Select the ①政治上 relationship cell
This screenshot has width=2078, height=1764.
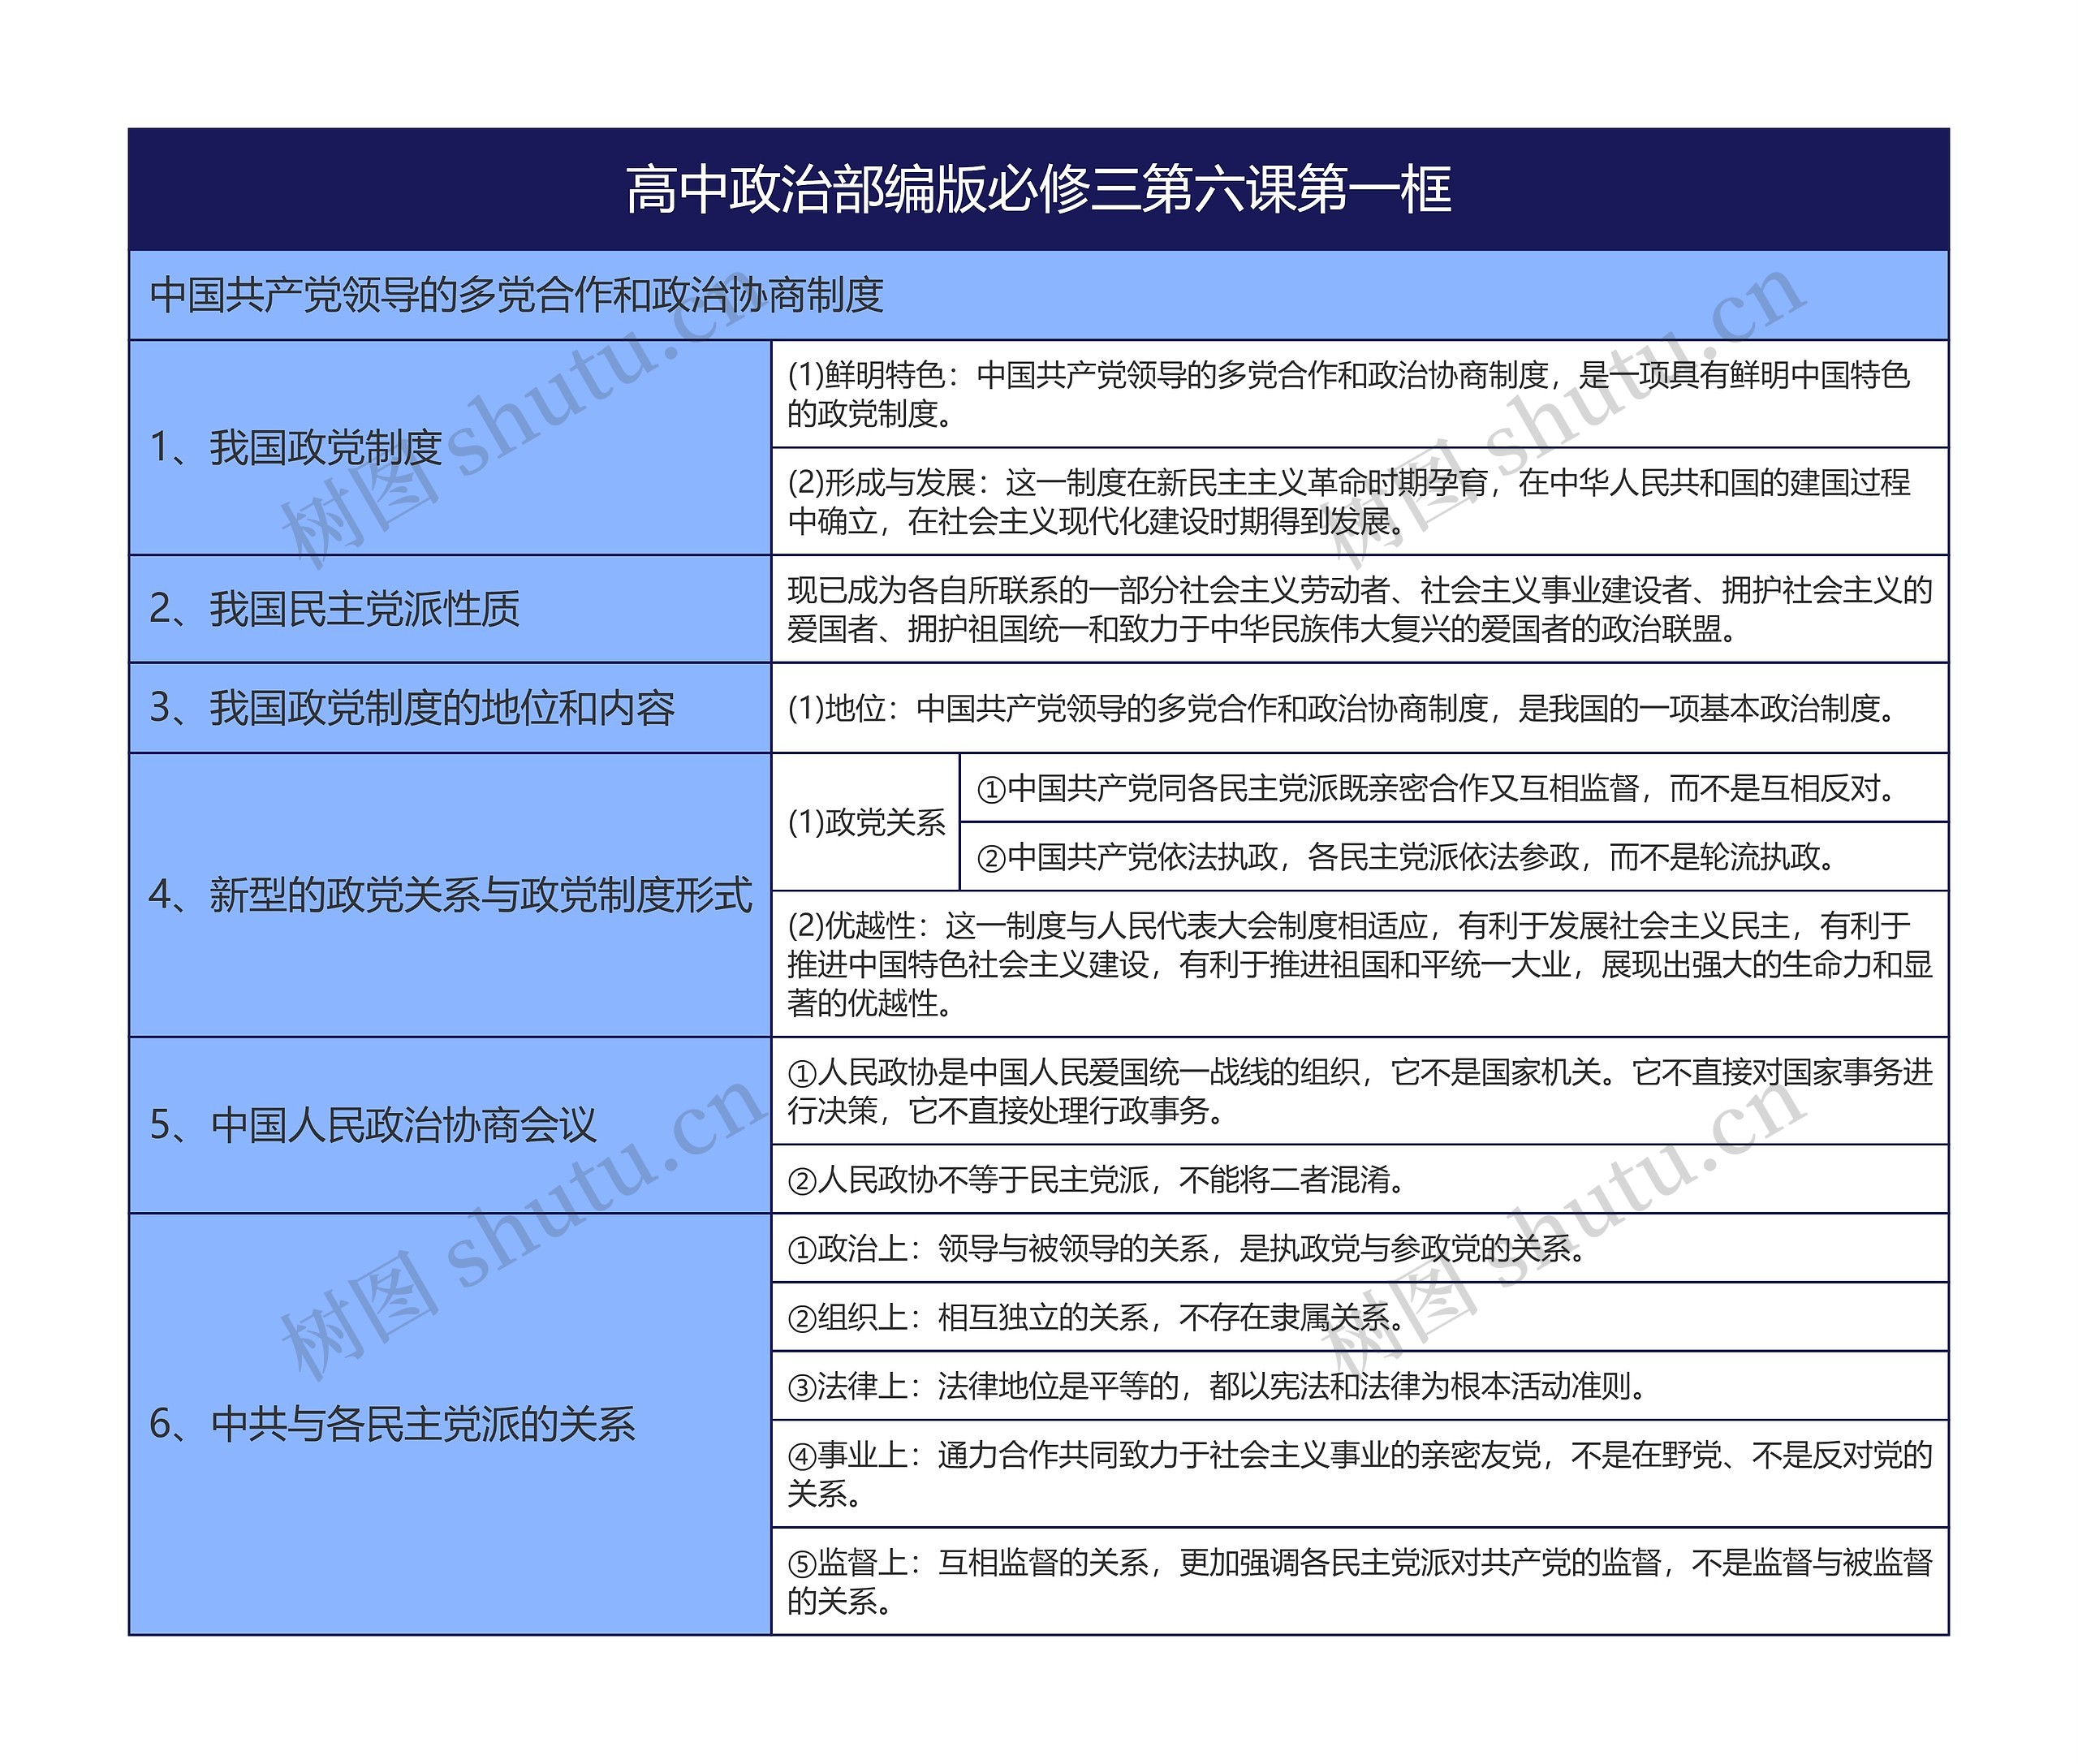(1360, 1248)
